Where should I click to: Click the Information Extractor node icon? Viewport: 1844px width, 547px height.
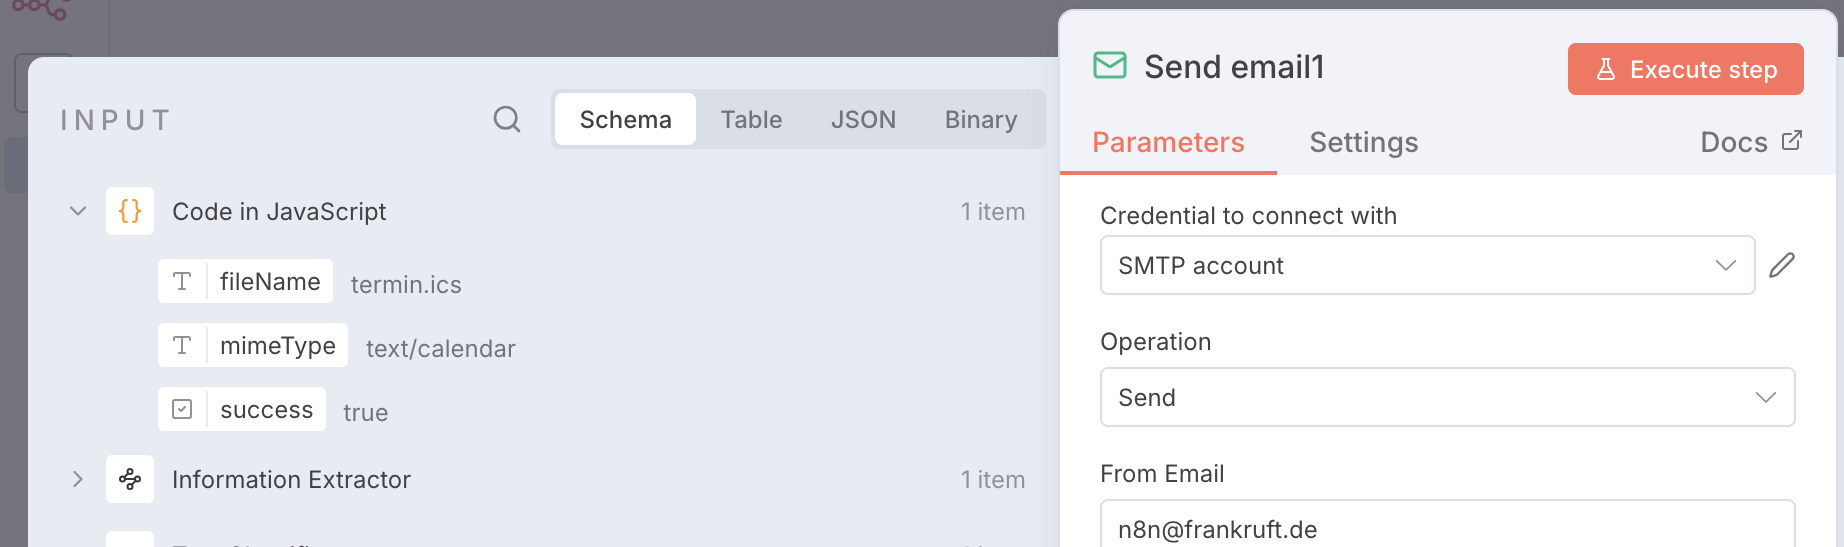130,479
